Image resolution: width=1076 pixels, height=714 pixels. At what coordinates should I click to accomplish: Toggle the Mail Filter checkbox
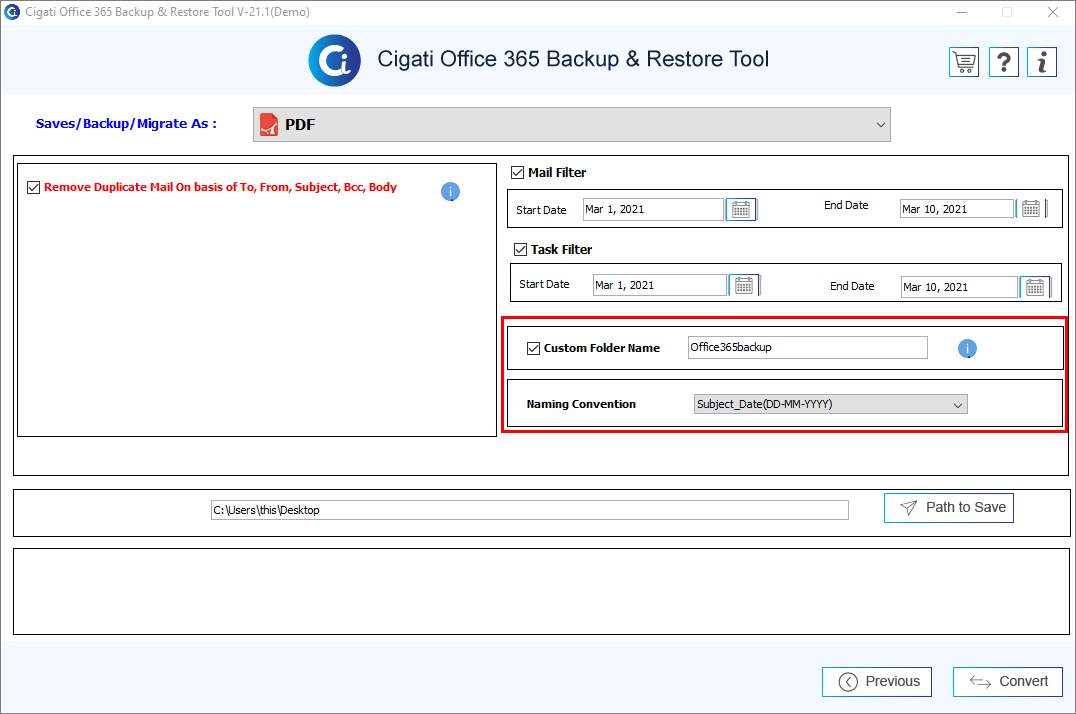click(517, 172)
